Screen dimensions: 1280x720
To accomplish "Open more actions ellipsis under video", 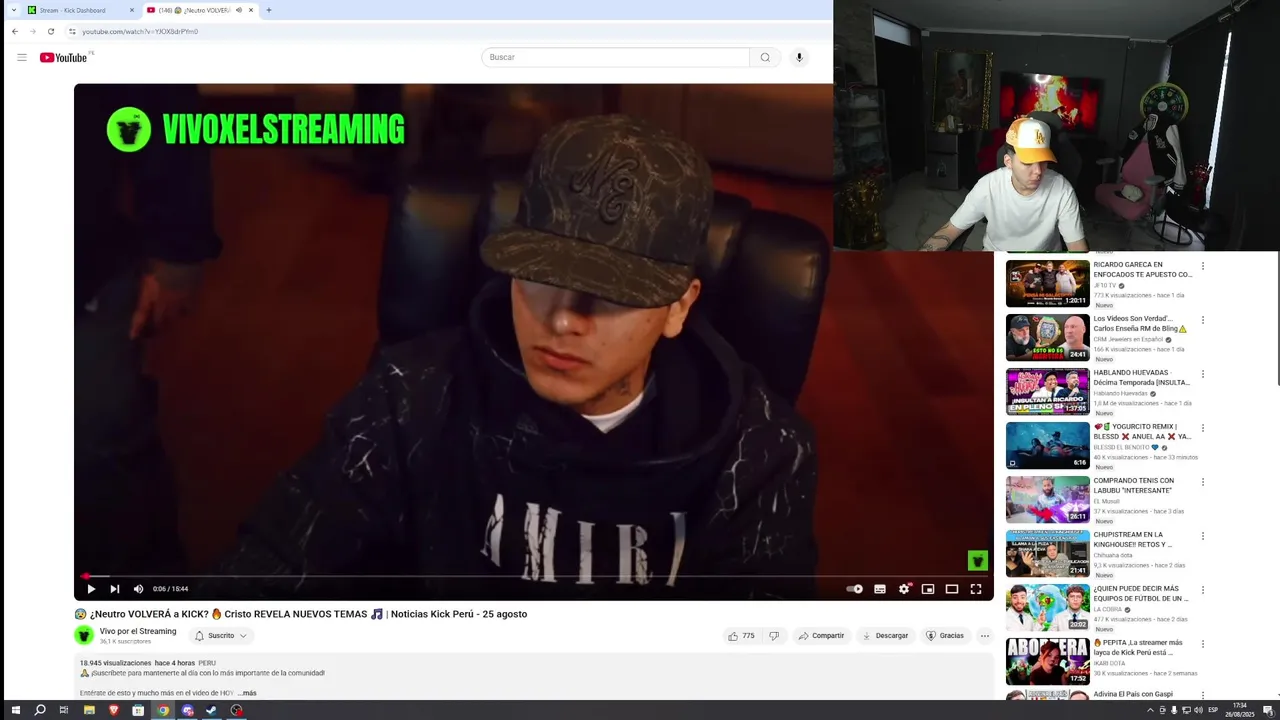I will pos(985,636).
